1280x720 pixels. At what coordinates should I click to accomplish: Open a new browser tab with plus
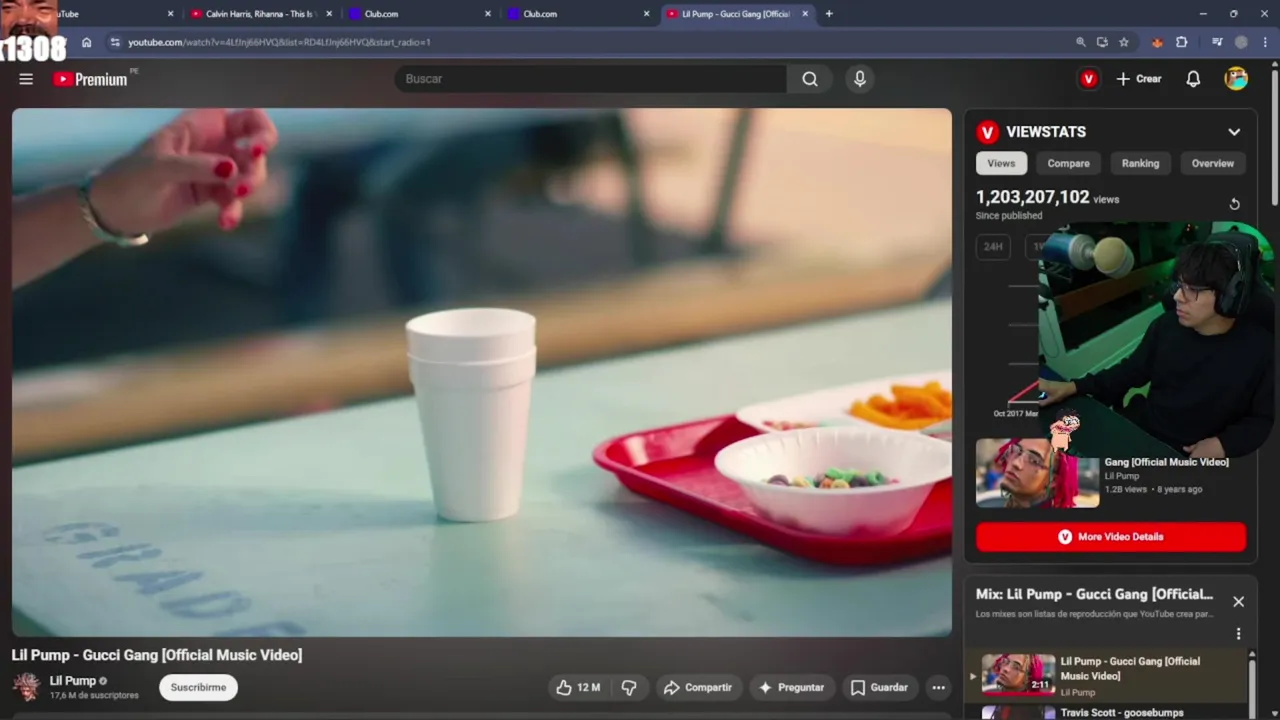(x=829, y=14)
